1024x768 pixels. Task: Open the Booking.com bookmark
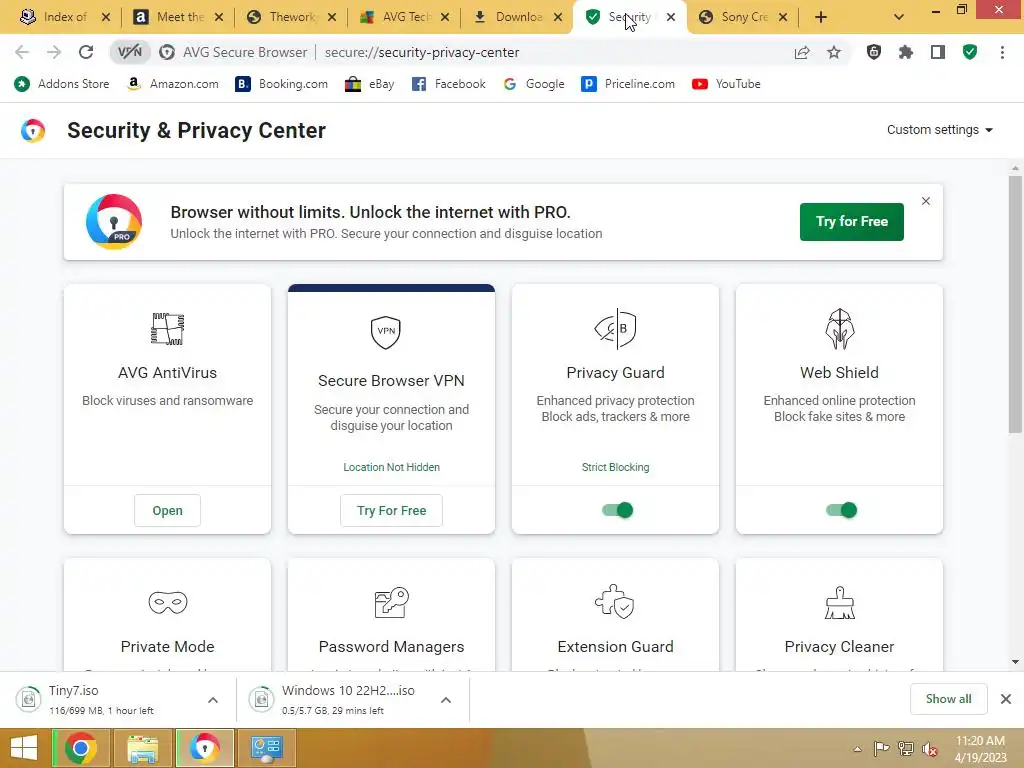(x=281, y=84)
